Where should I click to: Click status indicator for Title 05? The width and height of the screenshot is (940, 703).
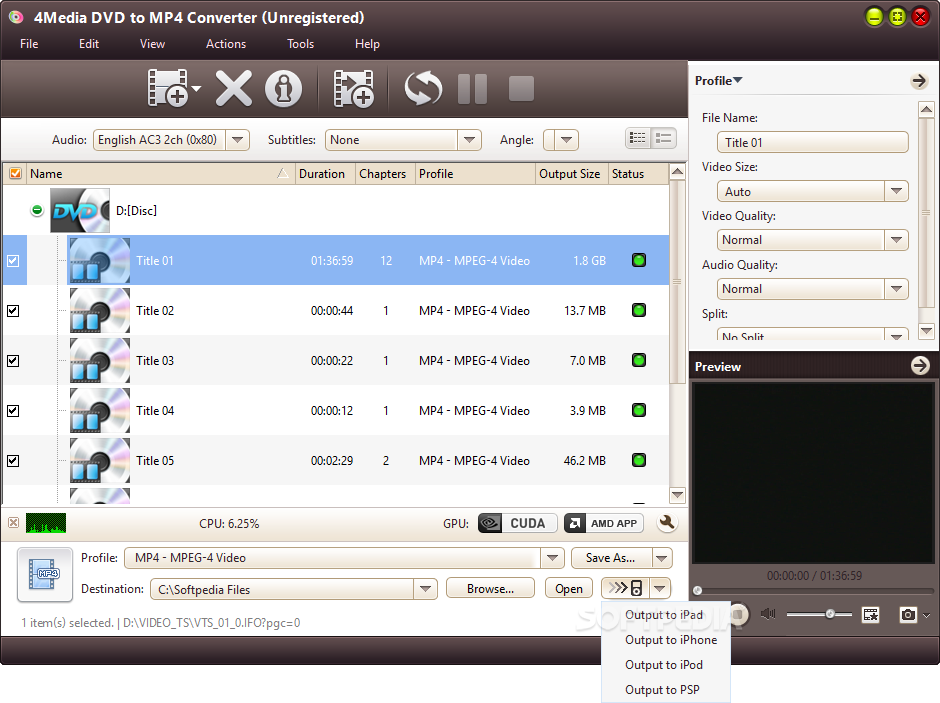pyautogui.click(x=638, y=460)
